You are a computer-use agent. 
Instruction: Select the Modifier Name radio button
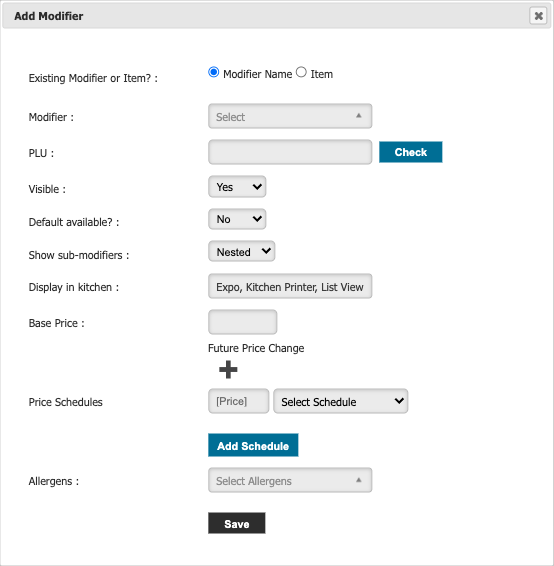pos(214,72)
